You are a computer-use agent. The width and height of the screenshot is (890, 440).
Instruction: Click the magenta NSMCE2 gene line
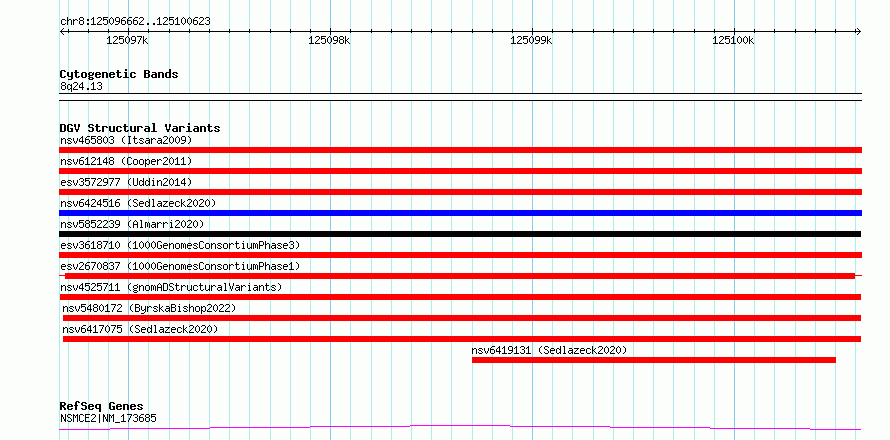pyautogui.click(x=460, y=427)
